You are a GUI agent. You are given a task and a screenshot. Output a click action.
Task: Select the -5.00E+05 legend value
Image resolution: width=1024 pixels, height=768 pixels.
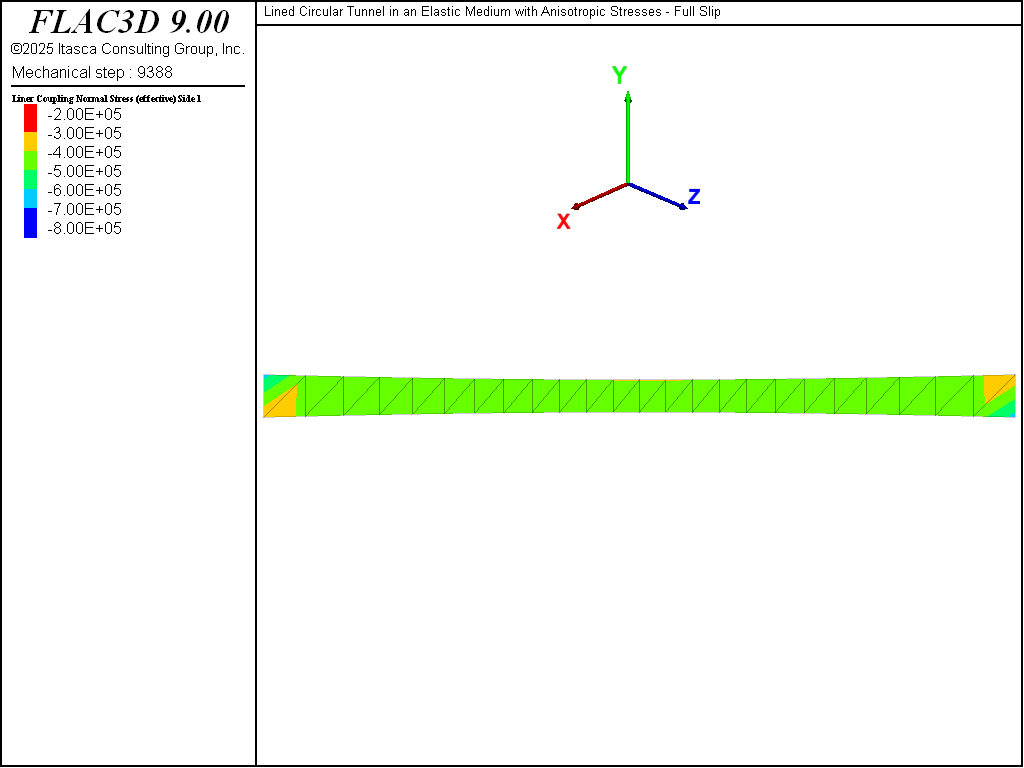(x=84, y=171)
